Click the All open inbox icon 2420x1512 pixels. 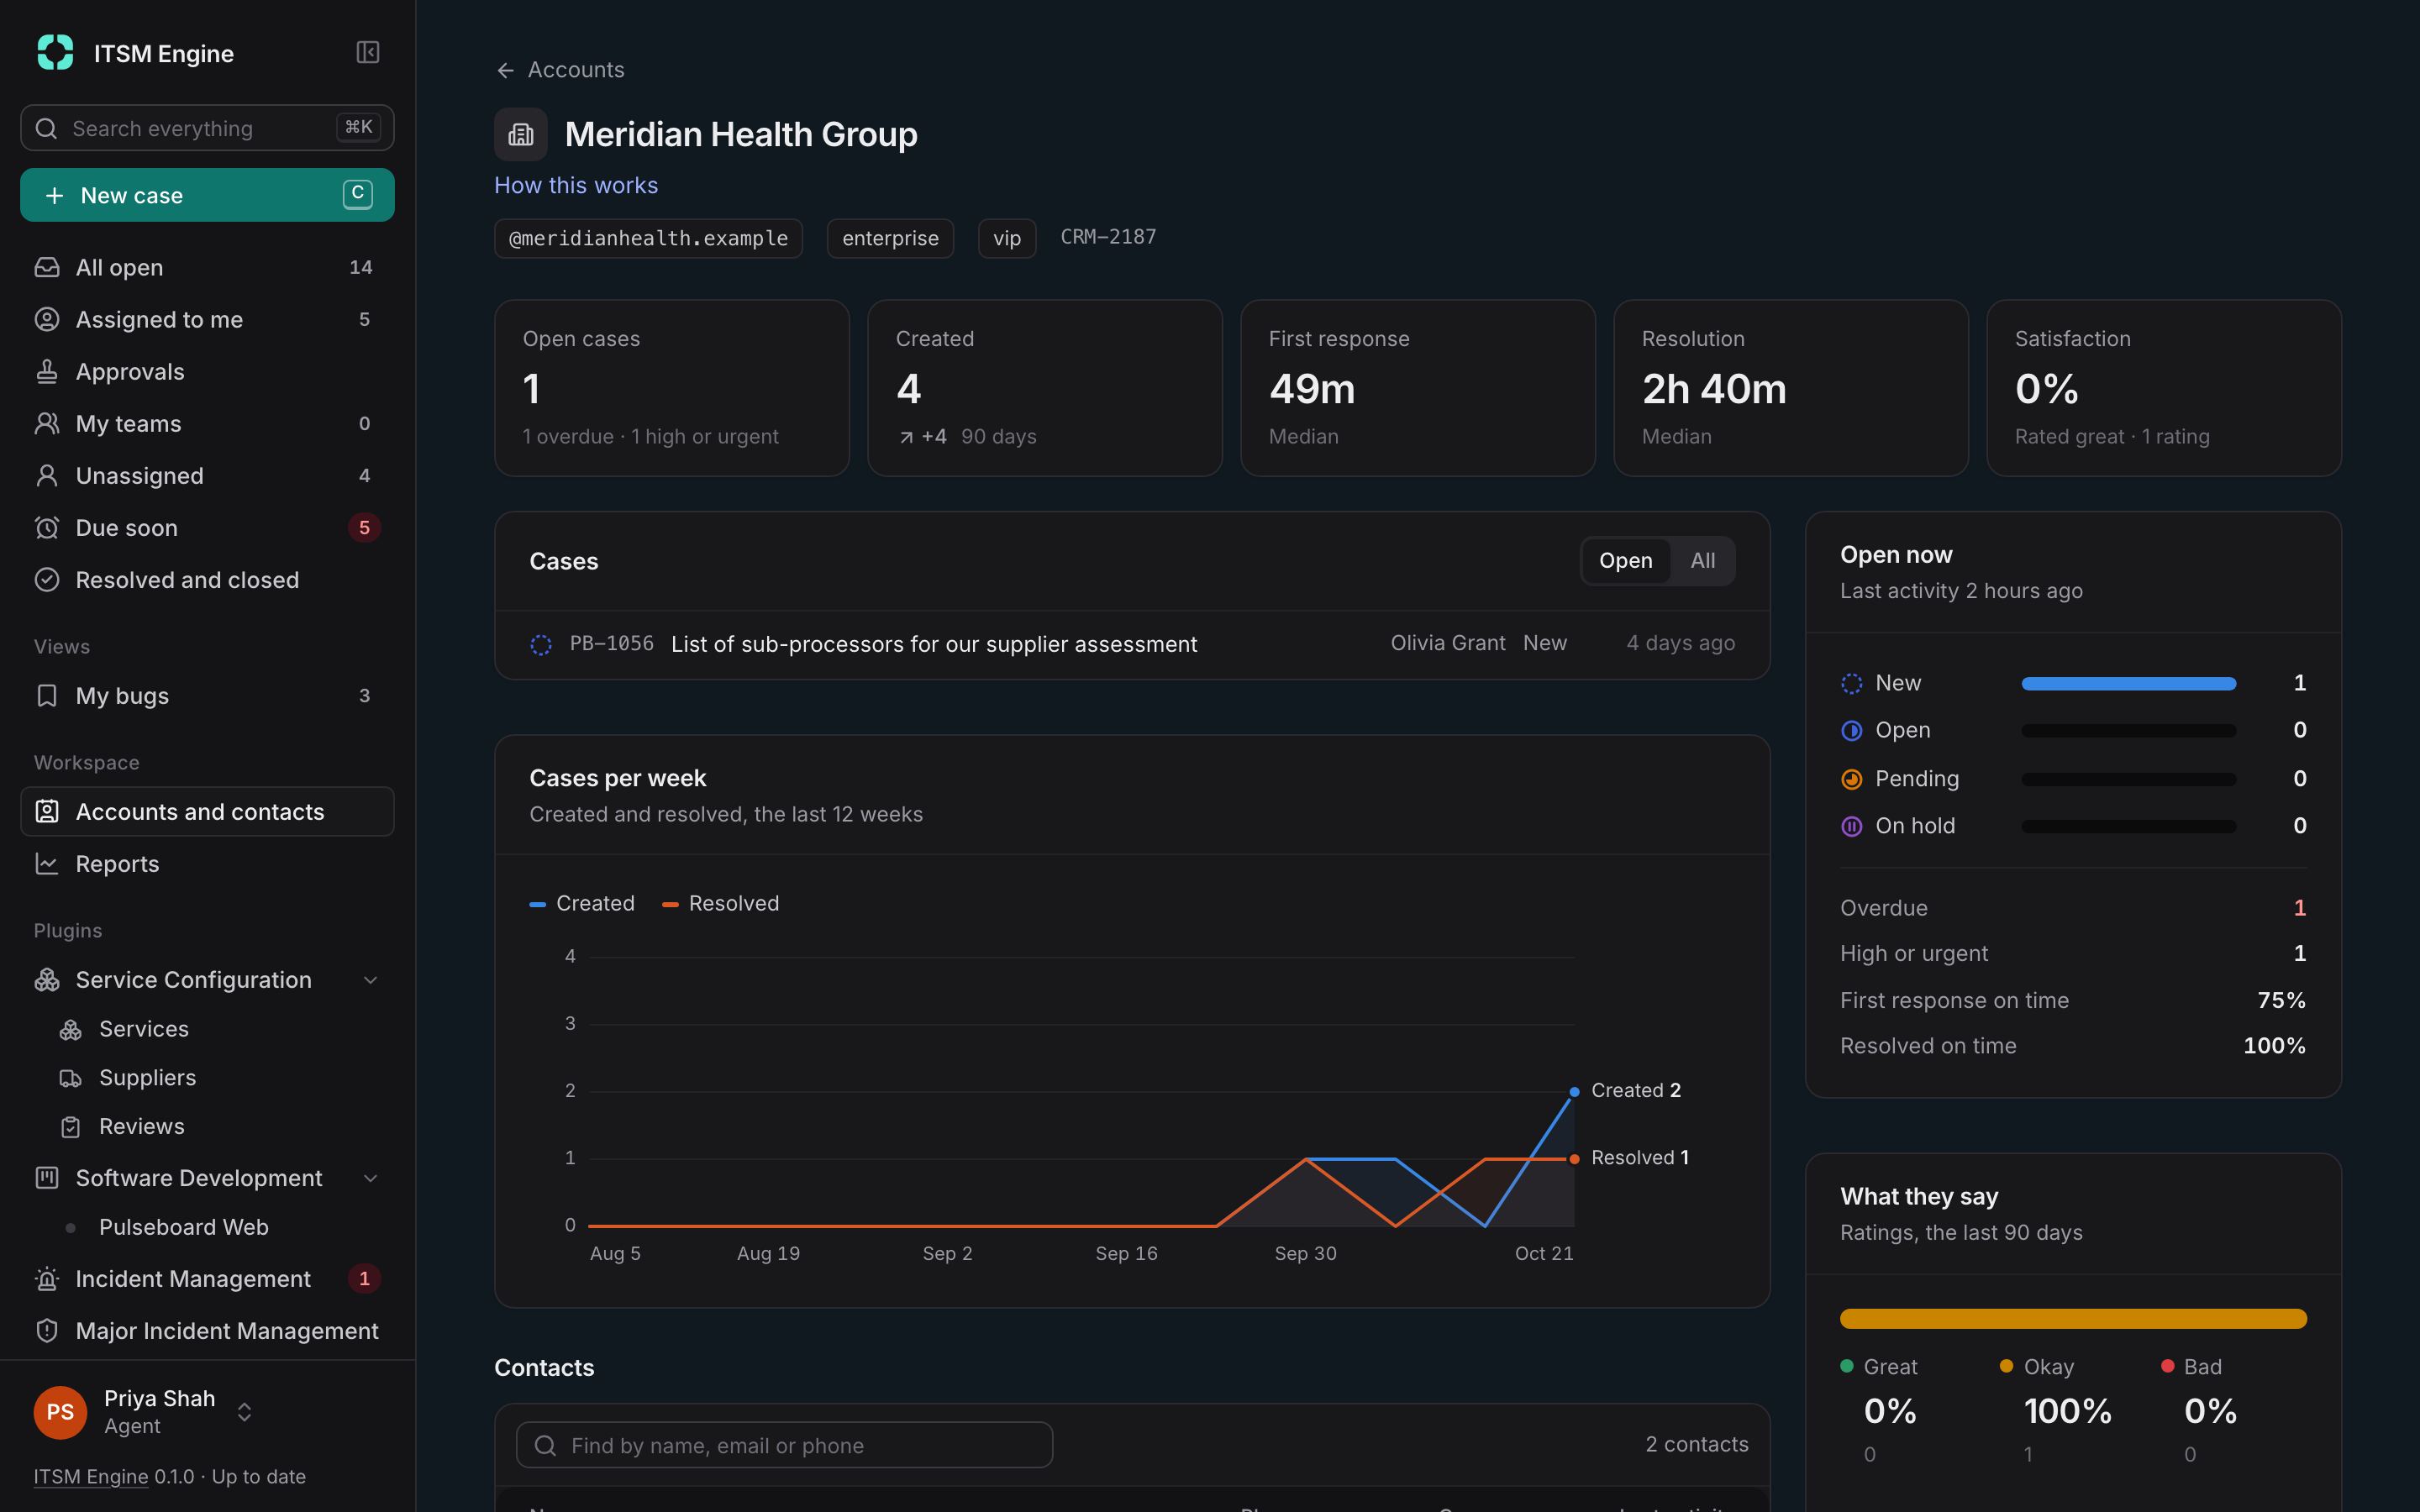(x=47, y=267)
